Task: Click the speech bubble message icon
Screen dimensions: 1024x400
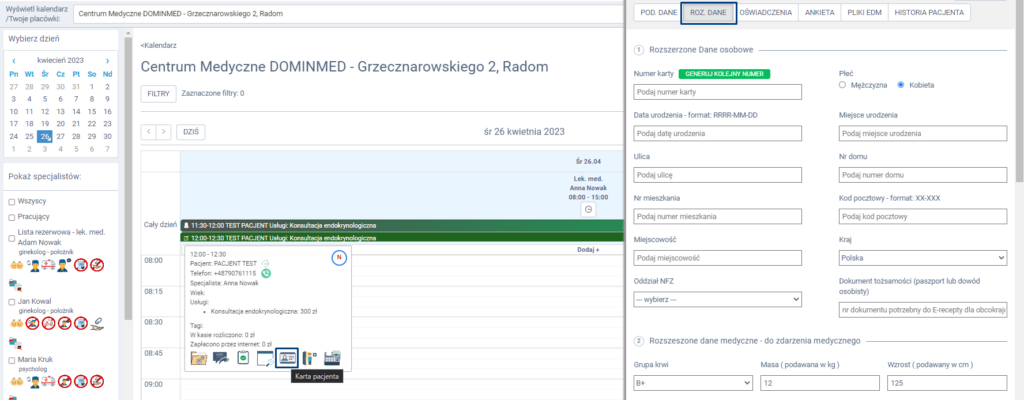Action: coord(220,357)
